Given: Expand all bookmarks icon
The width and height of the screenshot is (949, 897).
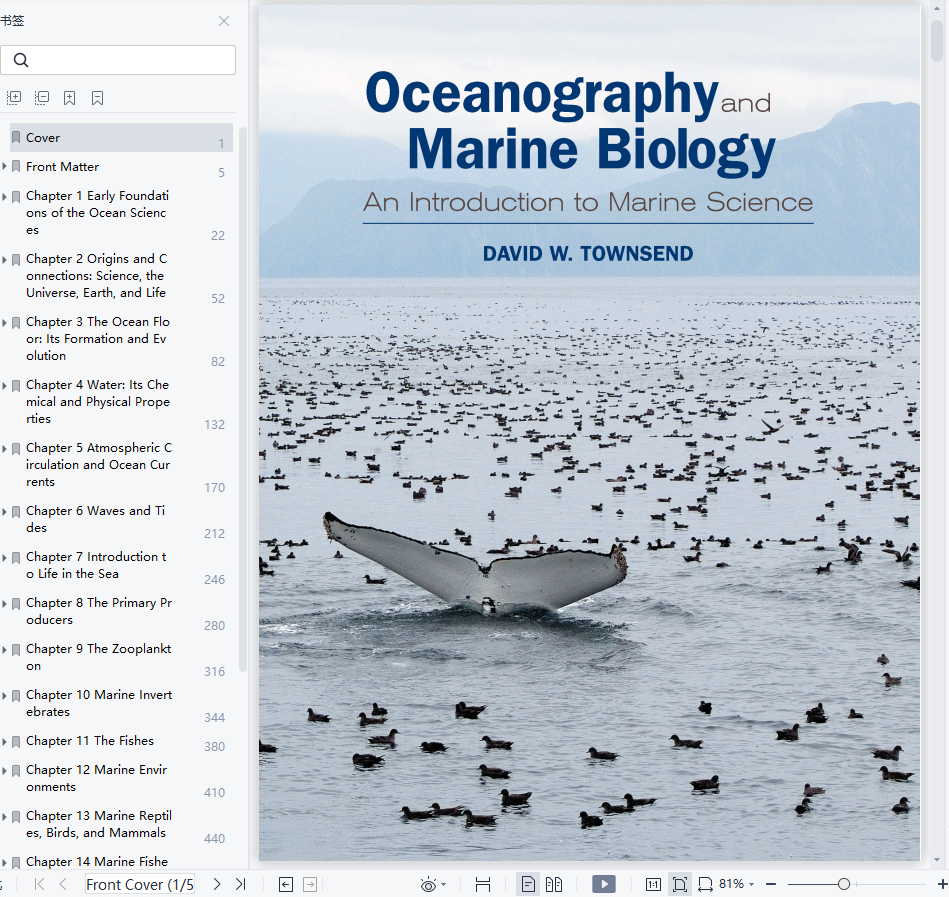Looking at the screenshot, I should (x=13, y=97).
